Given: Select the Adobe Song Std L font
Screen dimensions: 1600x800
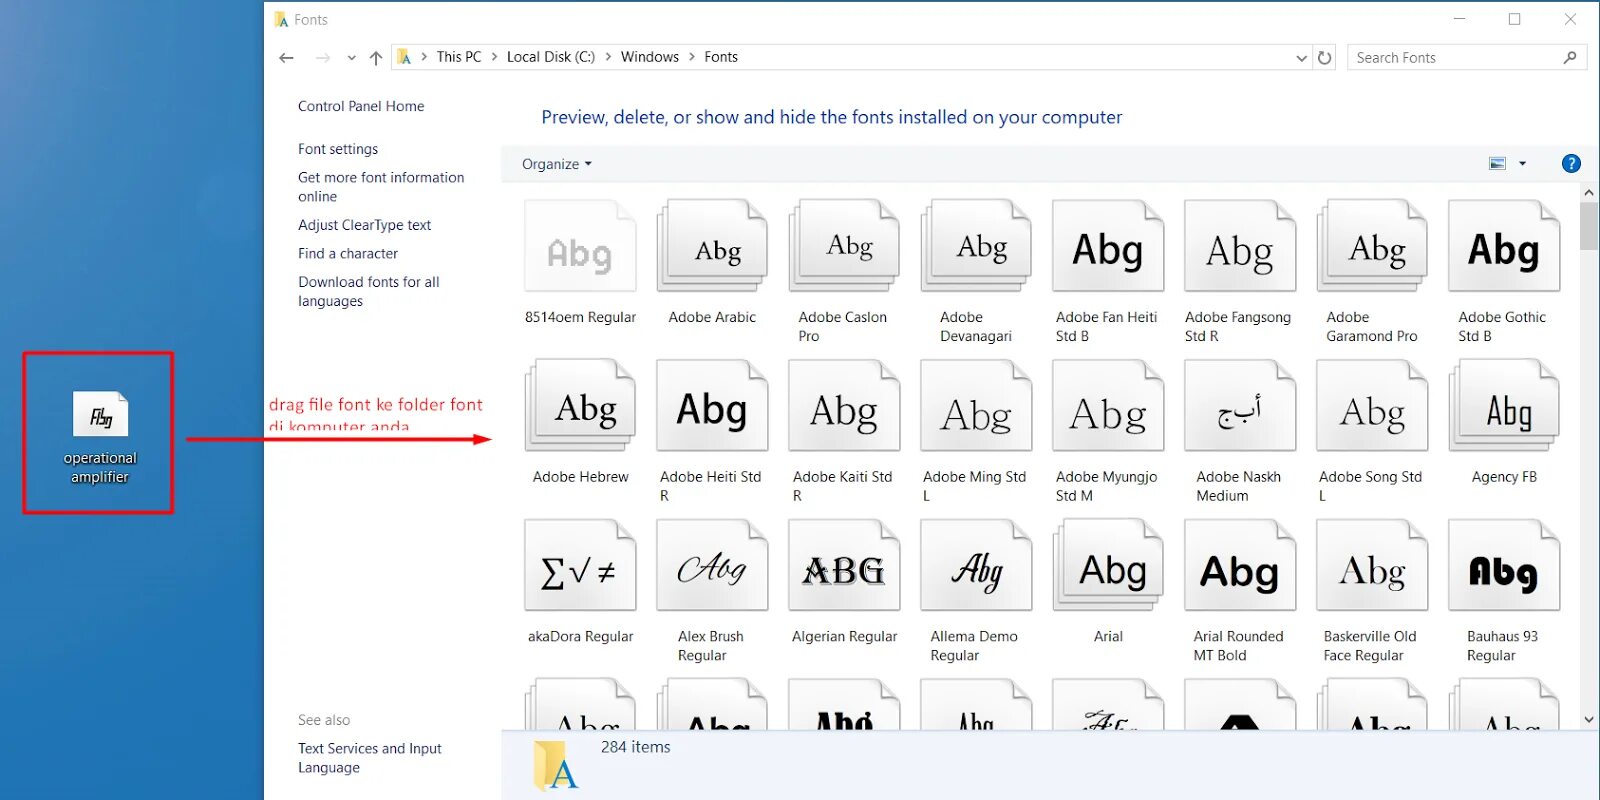Looking at the screenshot, I should (x=1372, y=405).
